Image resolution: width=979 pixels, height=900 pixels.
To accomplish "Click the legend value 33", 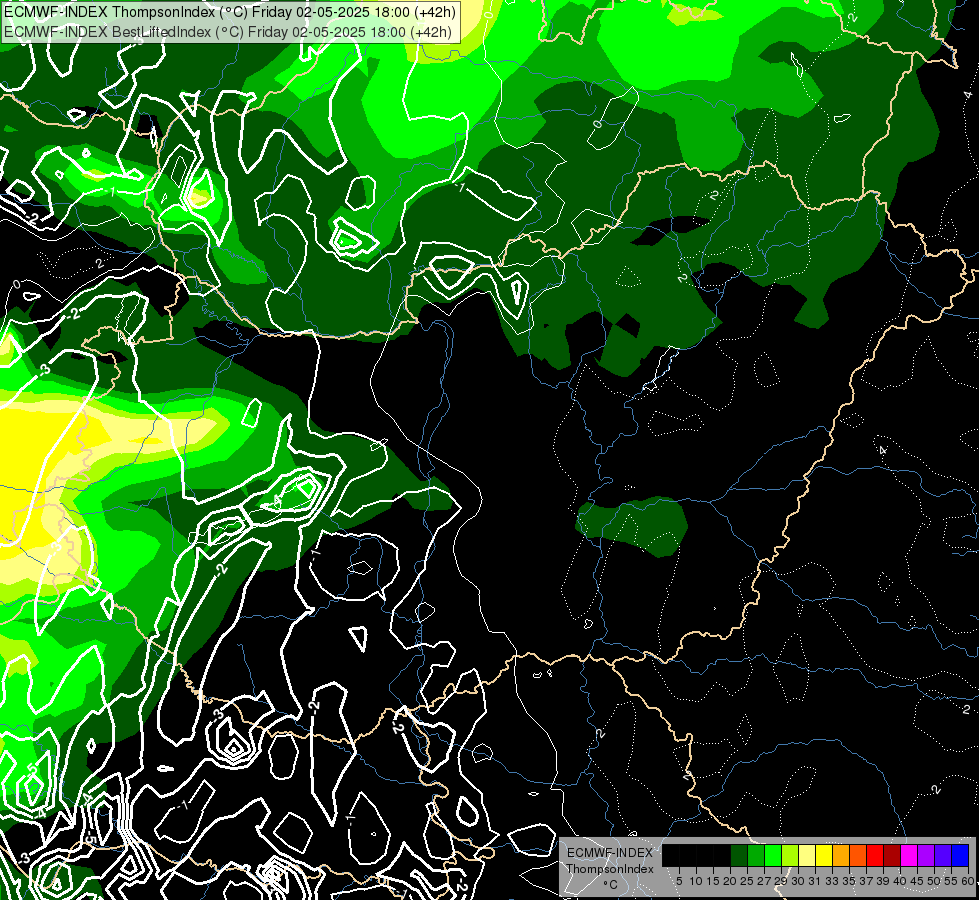I will 832,881.
